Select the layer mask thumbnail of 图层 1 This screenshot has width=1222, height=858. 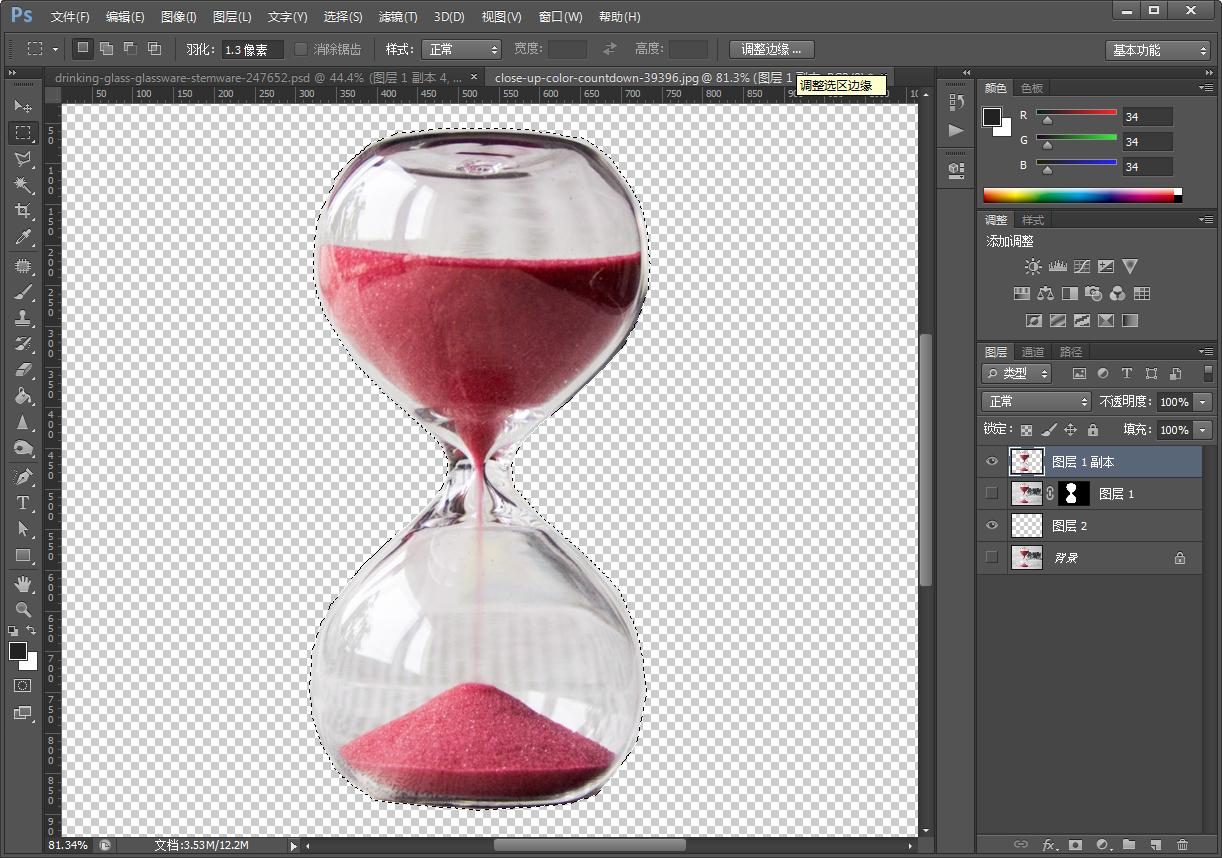(1074, 493)
